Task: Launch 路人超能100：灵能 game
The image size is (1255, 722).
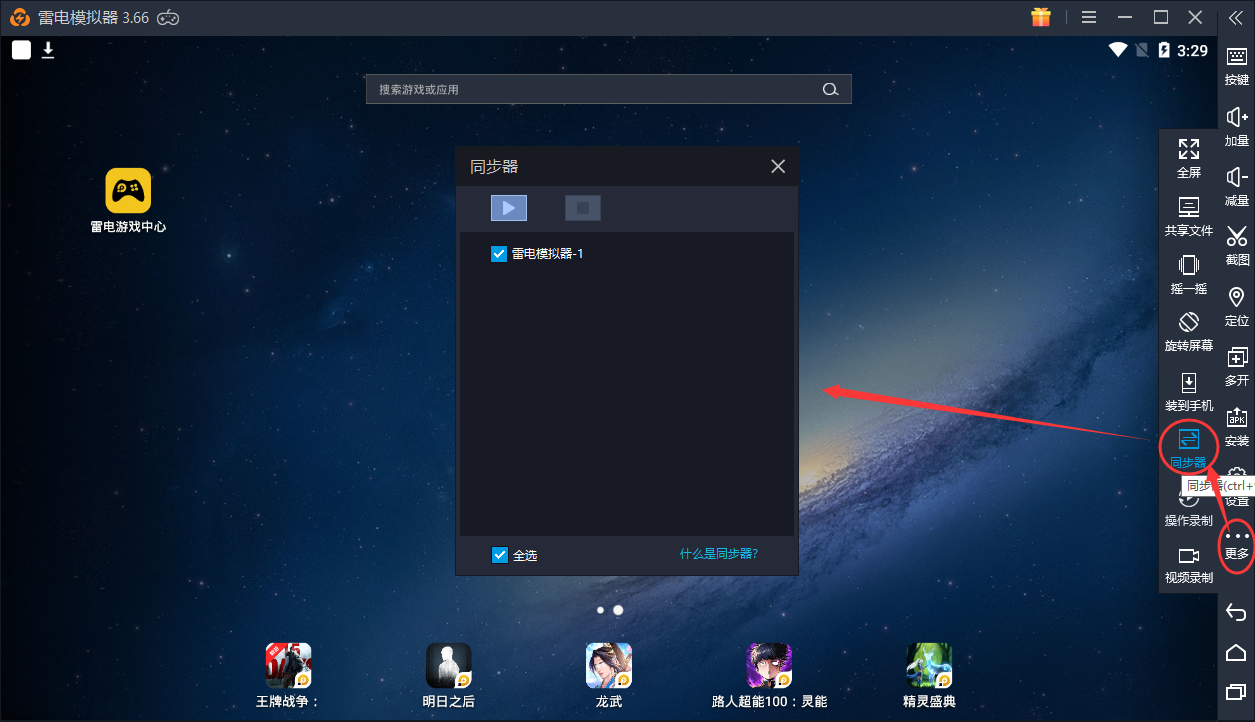Action: (x=769, y=665)
